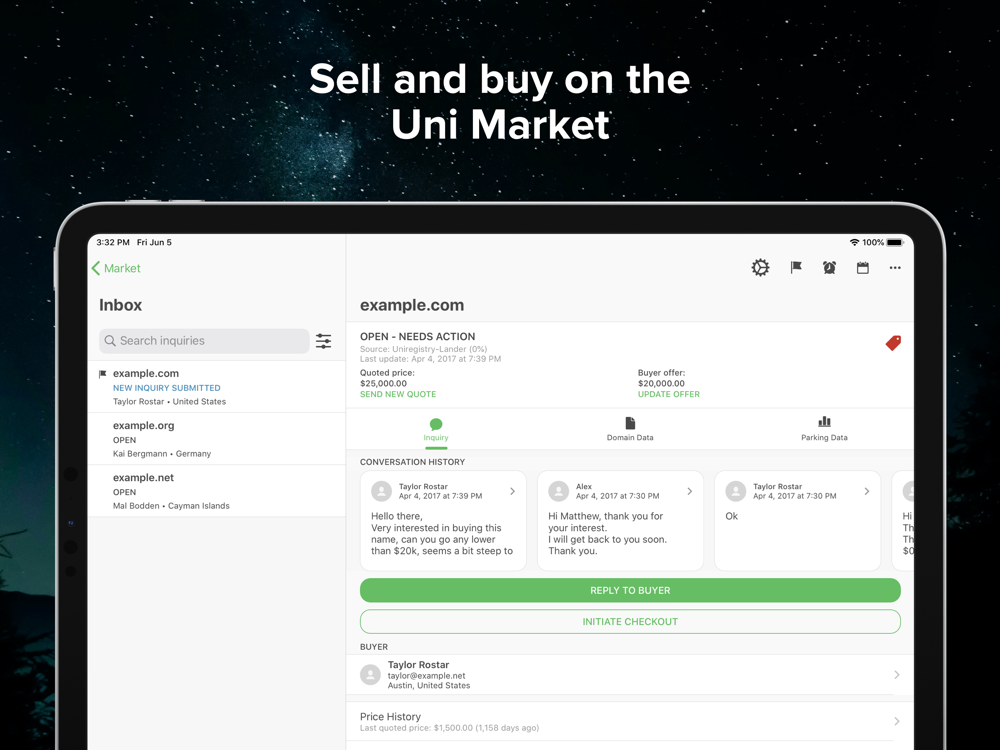The image size is (1000, 750).
Task: Select the example.net inquiry from Mal Bodden
Action: coord(217,491)
